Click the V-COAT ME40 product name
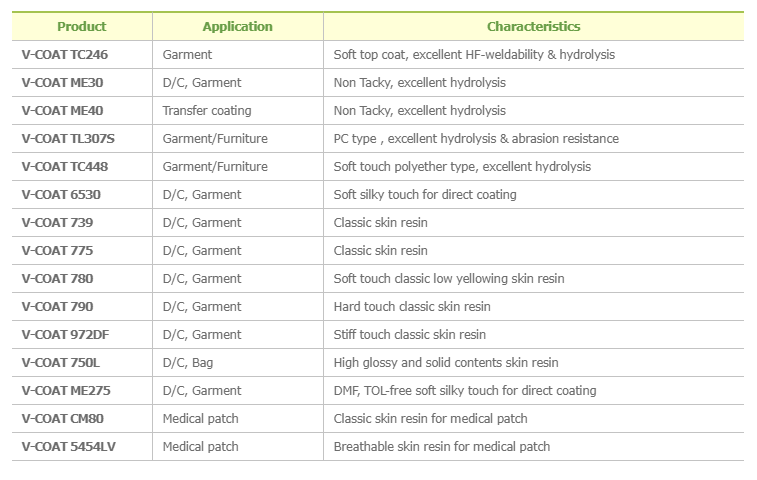757x480 pixels. pyautogui.click(x=62, y=111)
